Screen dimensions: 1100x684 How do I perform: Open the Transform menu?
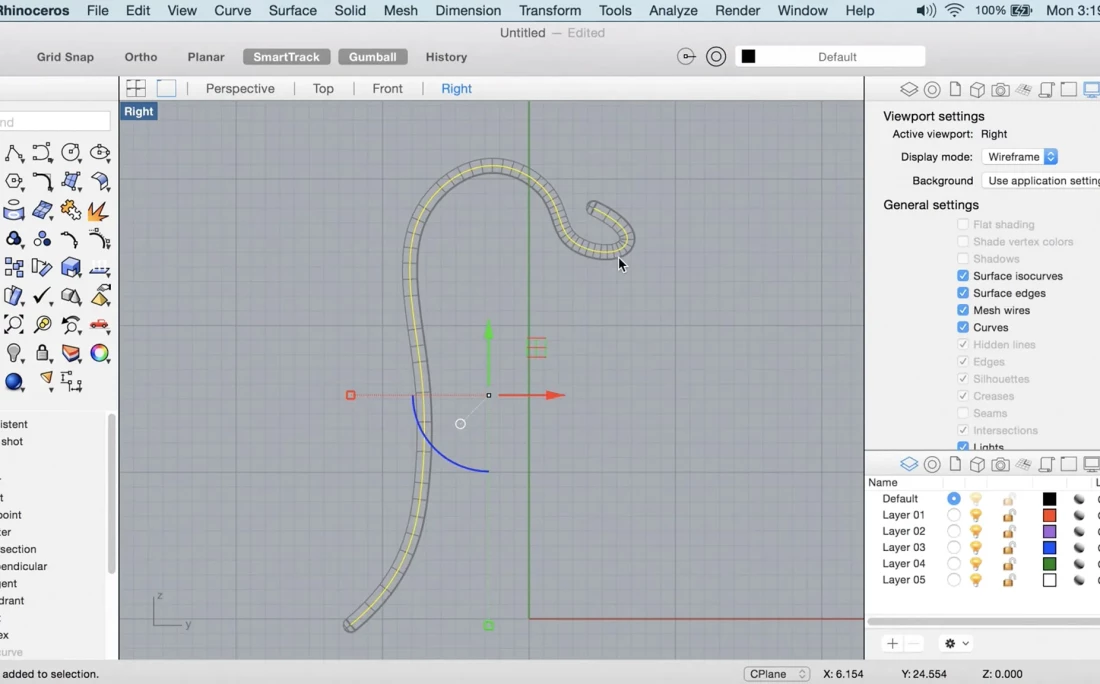click(550, 11)
